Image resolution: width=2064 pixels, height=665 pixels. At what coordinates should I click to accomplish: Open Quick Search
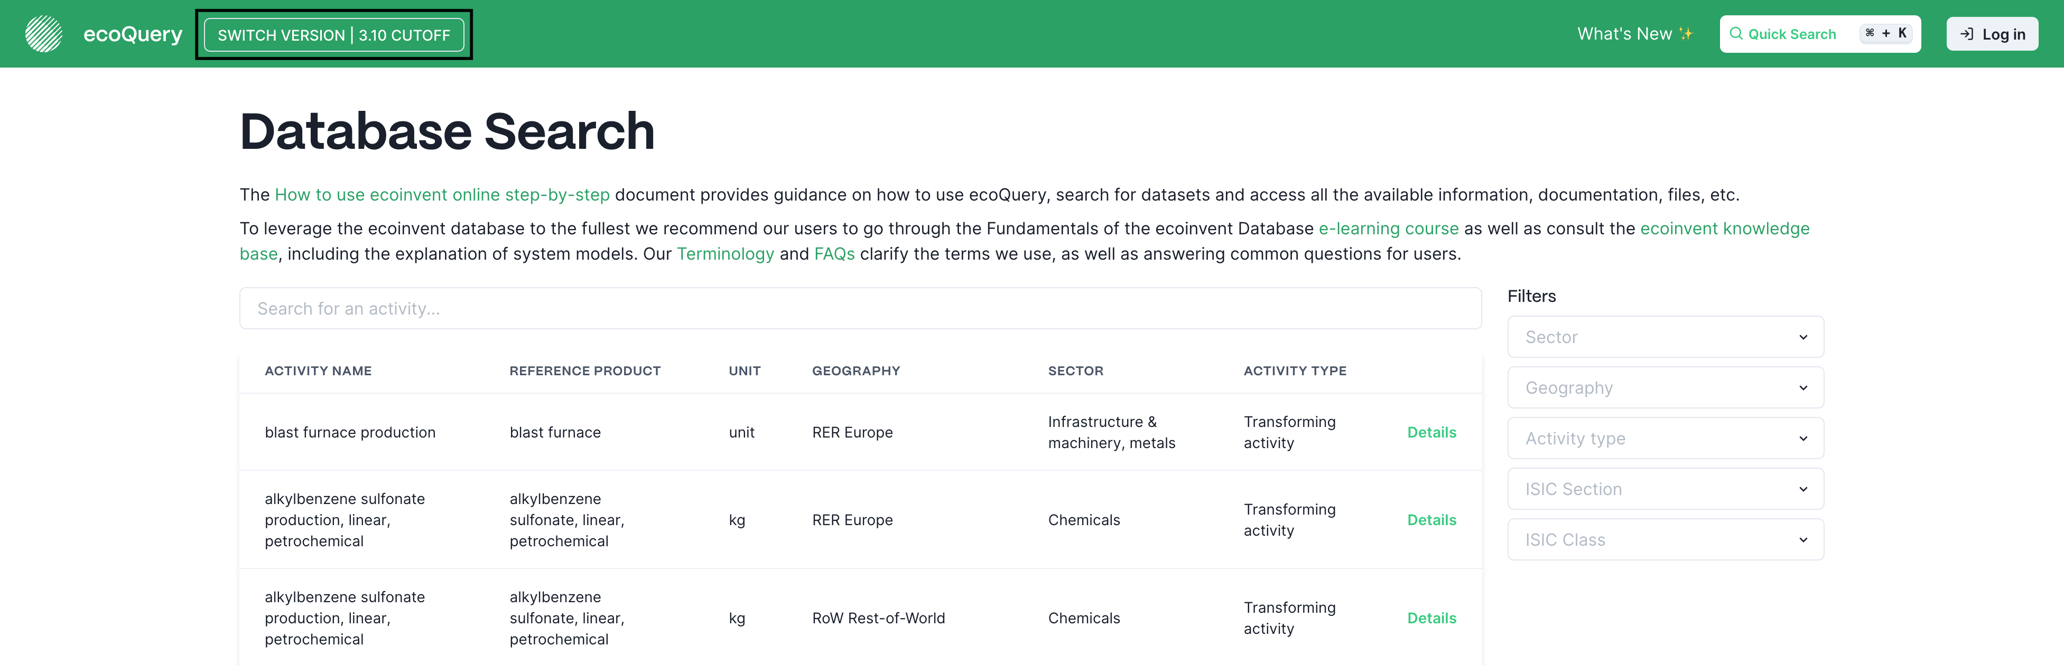click(x=1793, y=33)
